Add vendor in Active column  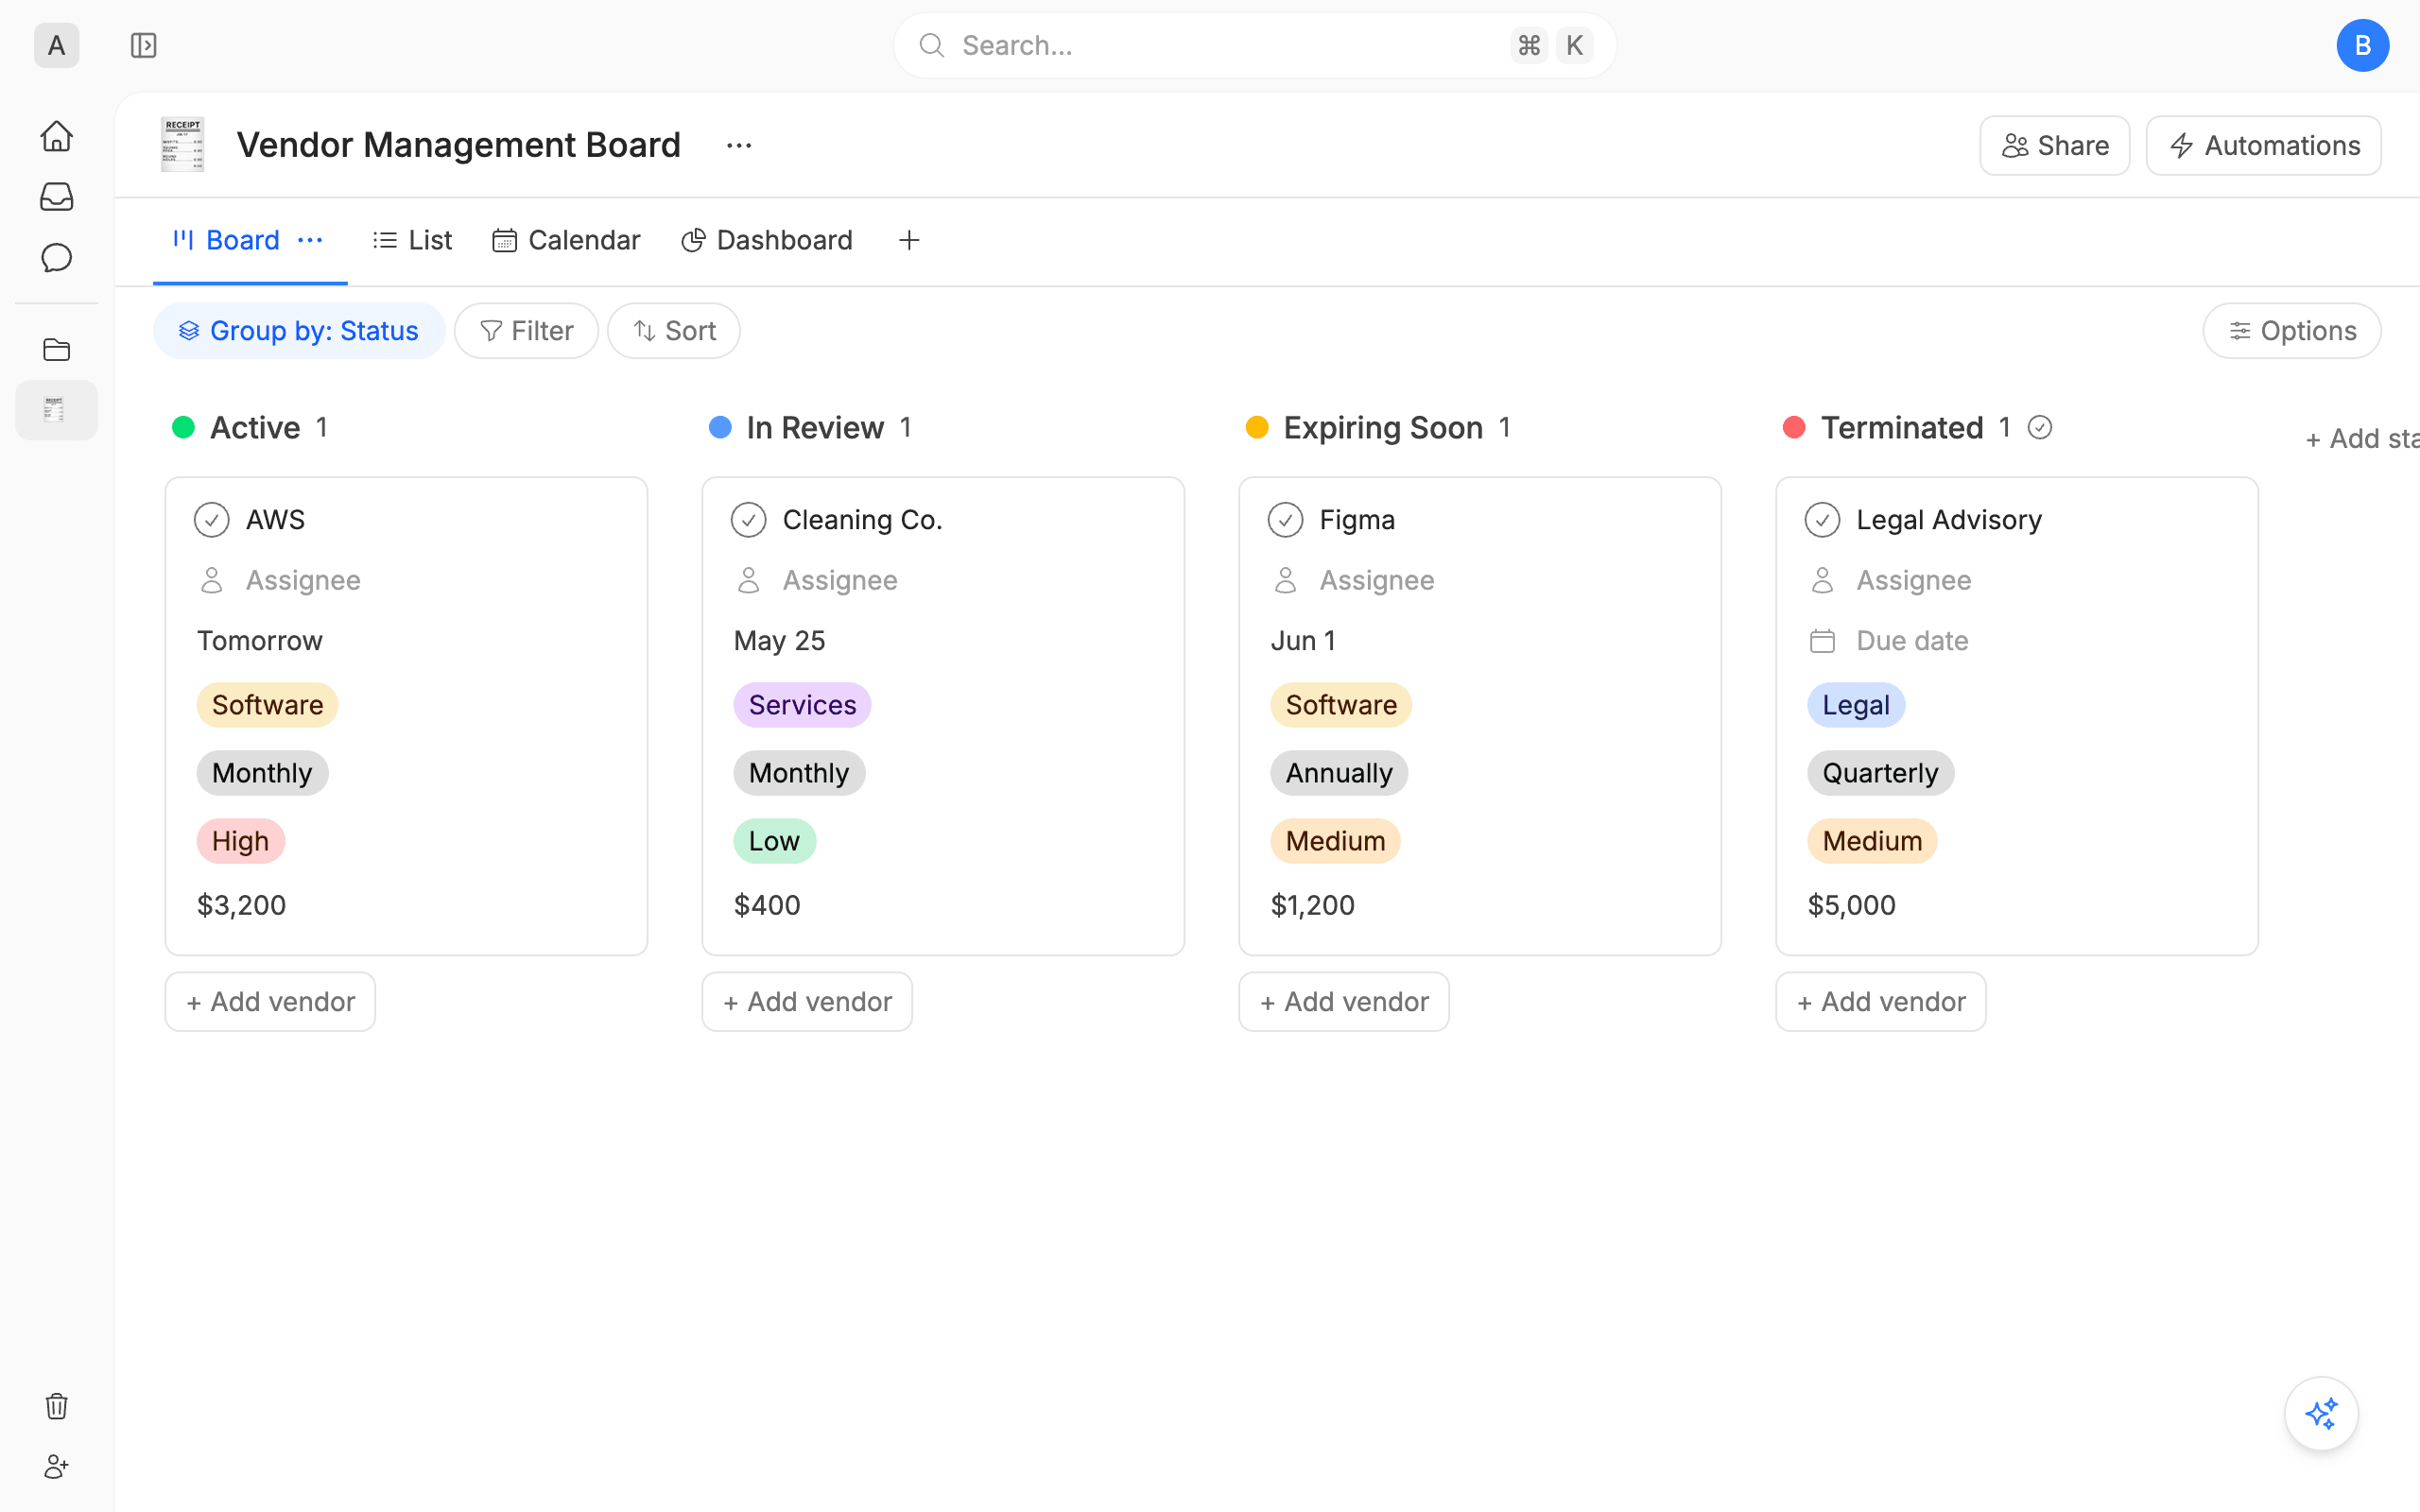point(270,1002)
